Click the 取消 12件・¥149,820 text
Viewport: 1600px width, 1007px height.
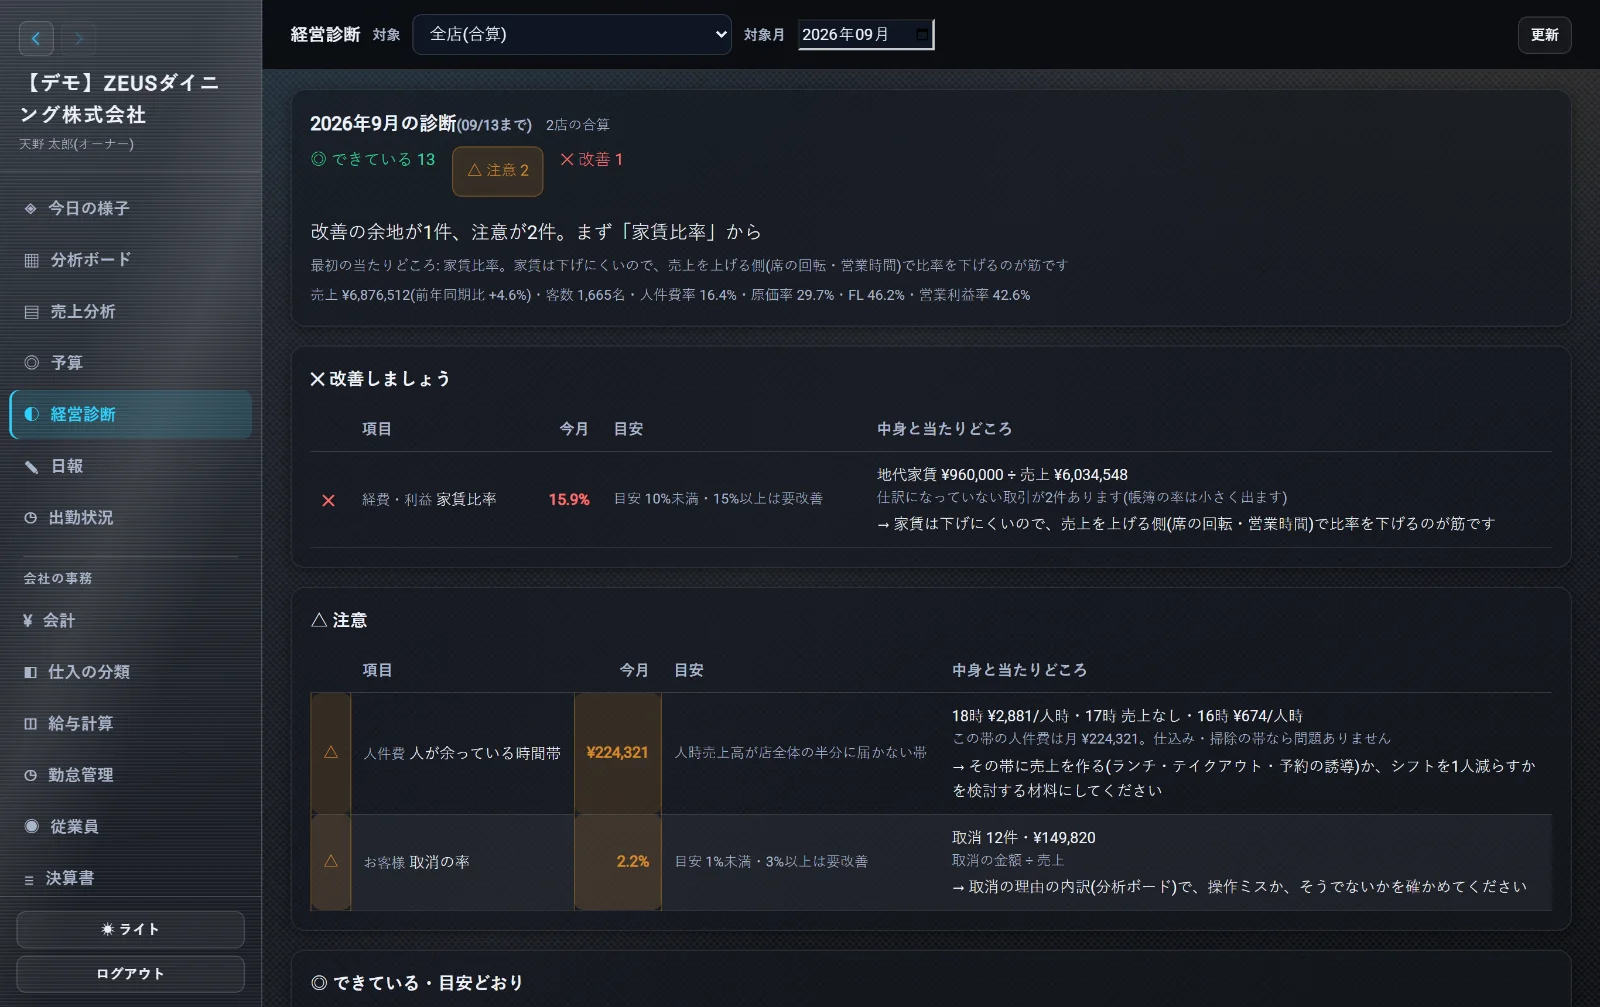[1023, 838]
